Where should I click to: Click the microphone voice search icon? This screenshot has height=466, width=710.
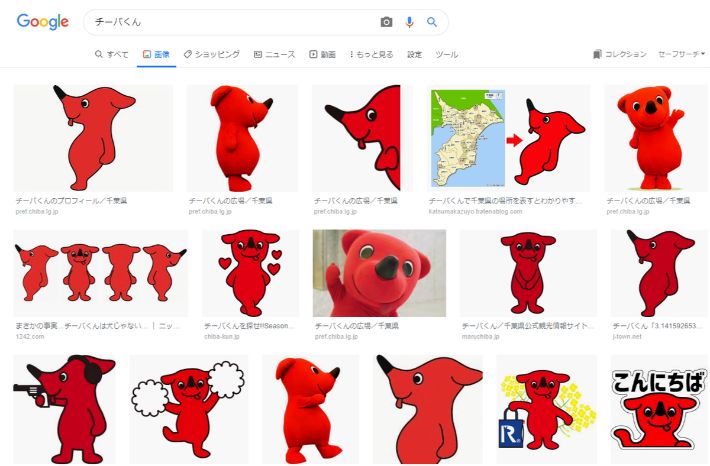point(409,22)
